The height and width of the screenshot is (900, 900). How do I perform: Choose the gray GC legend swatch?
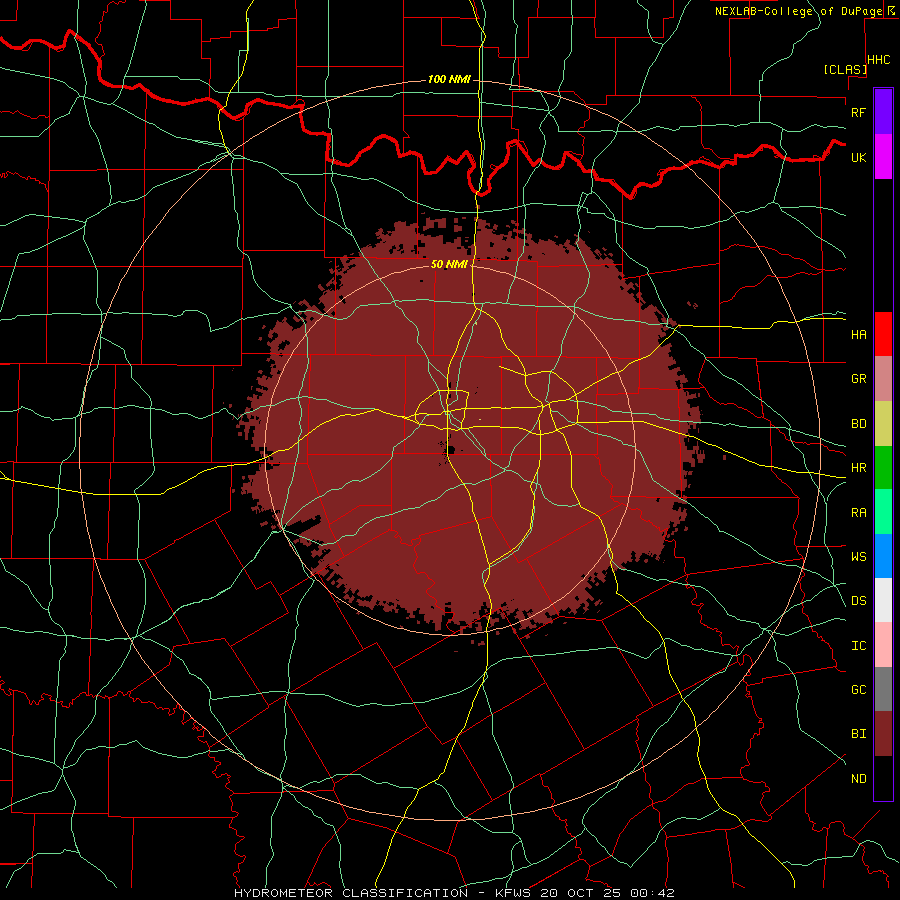pyautogui.click(x=883, y=689)
